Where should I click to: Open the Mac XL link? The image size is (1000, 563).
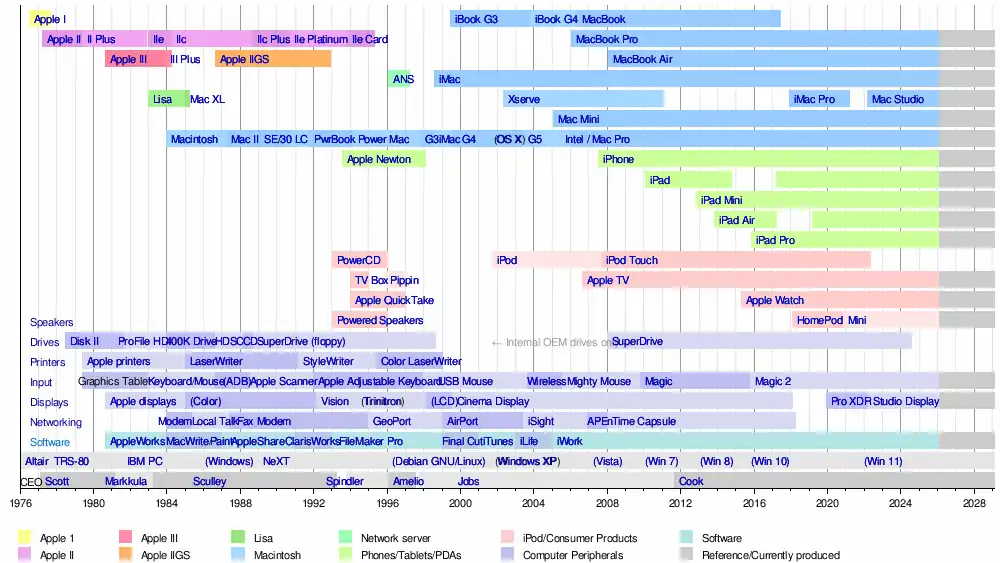coord(207,99)
